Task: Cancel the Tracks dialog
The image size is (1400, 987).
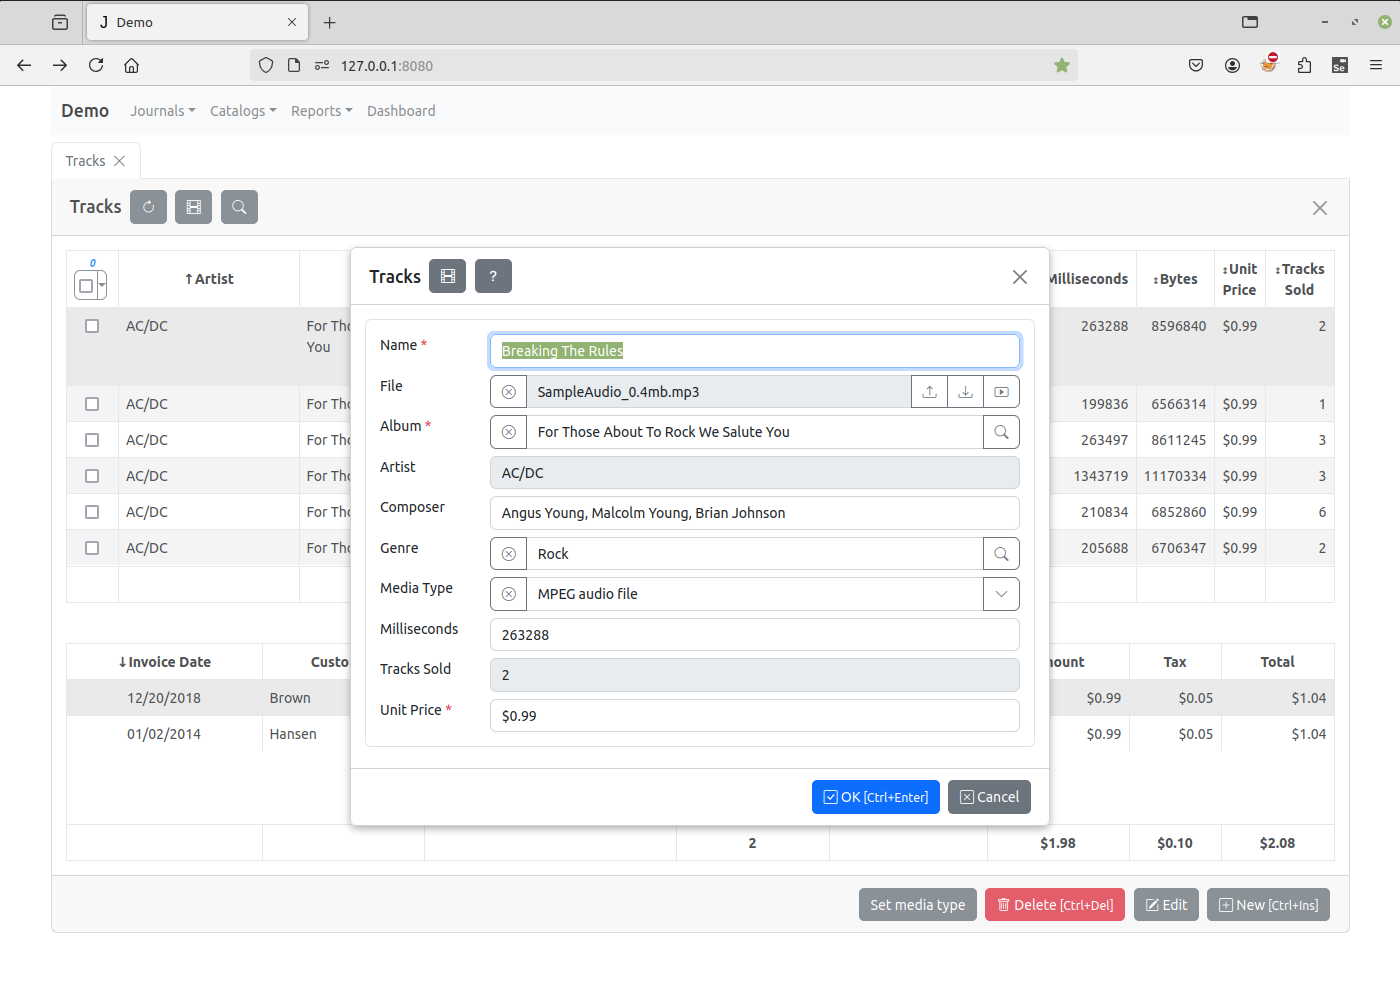Action: pos(989,797)
